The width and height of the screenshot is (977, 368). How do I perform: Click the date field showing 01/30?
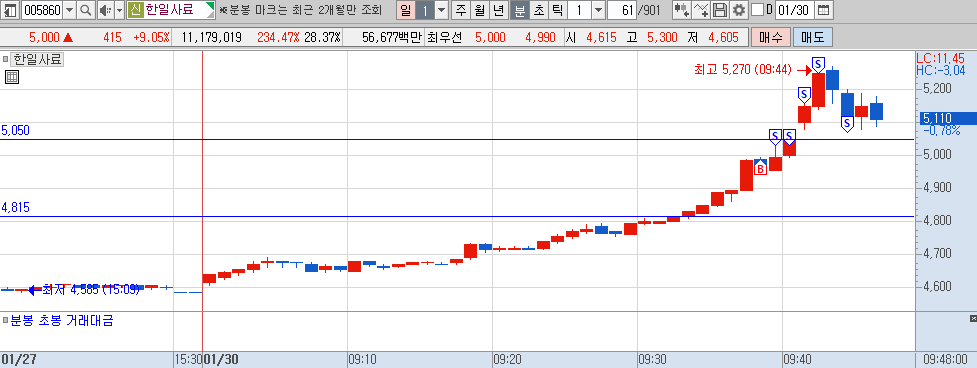tap(794, 10)
